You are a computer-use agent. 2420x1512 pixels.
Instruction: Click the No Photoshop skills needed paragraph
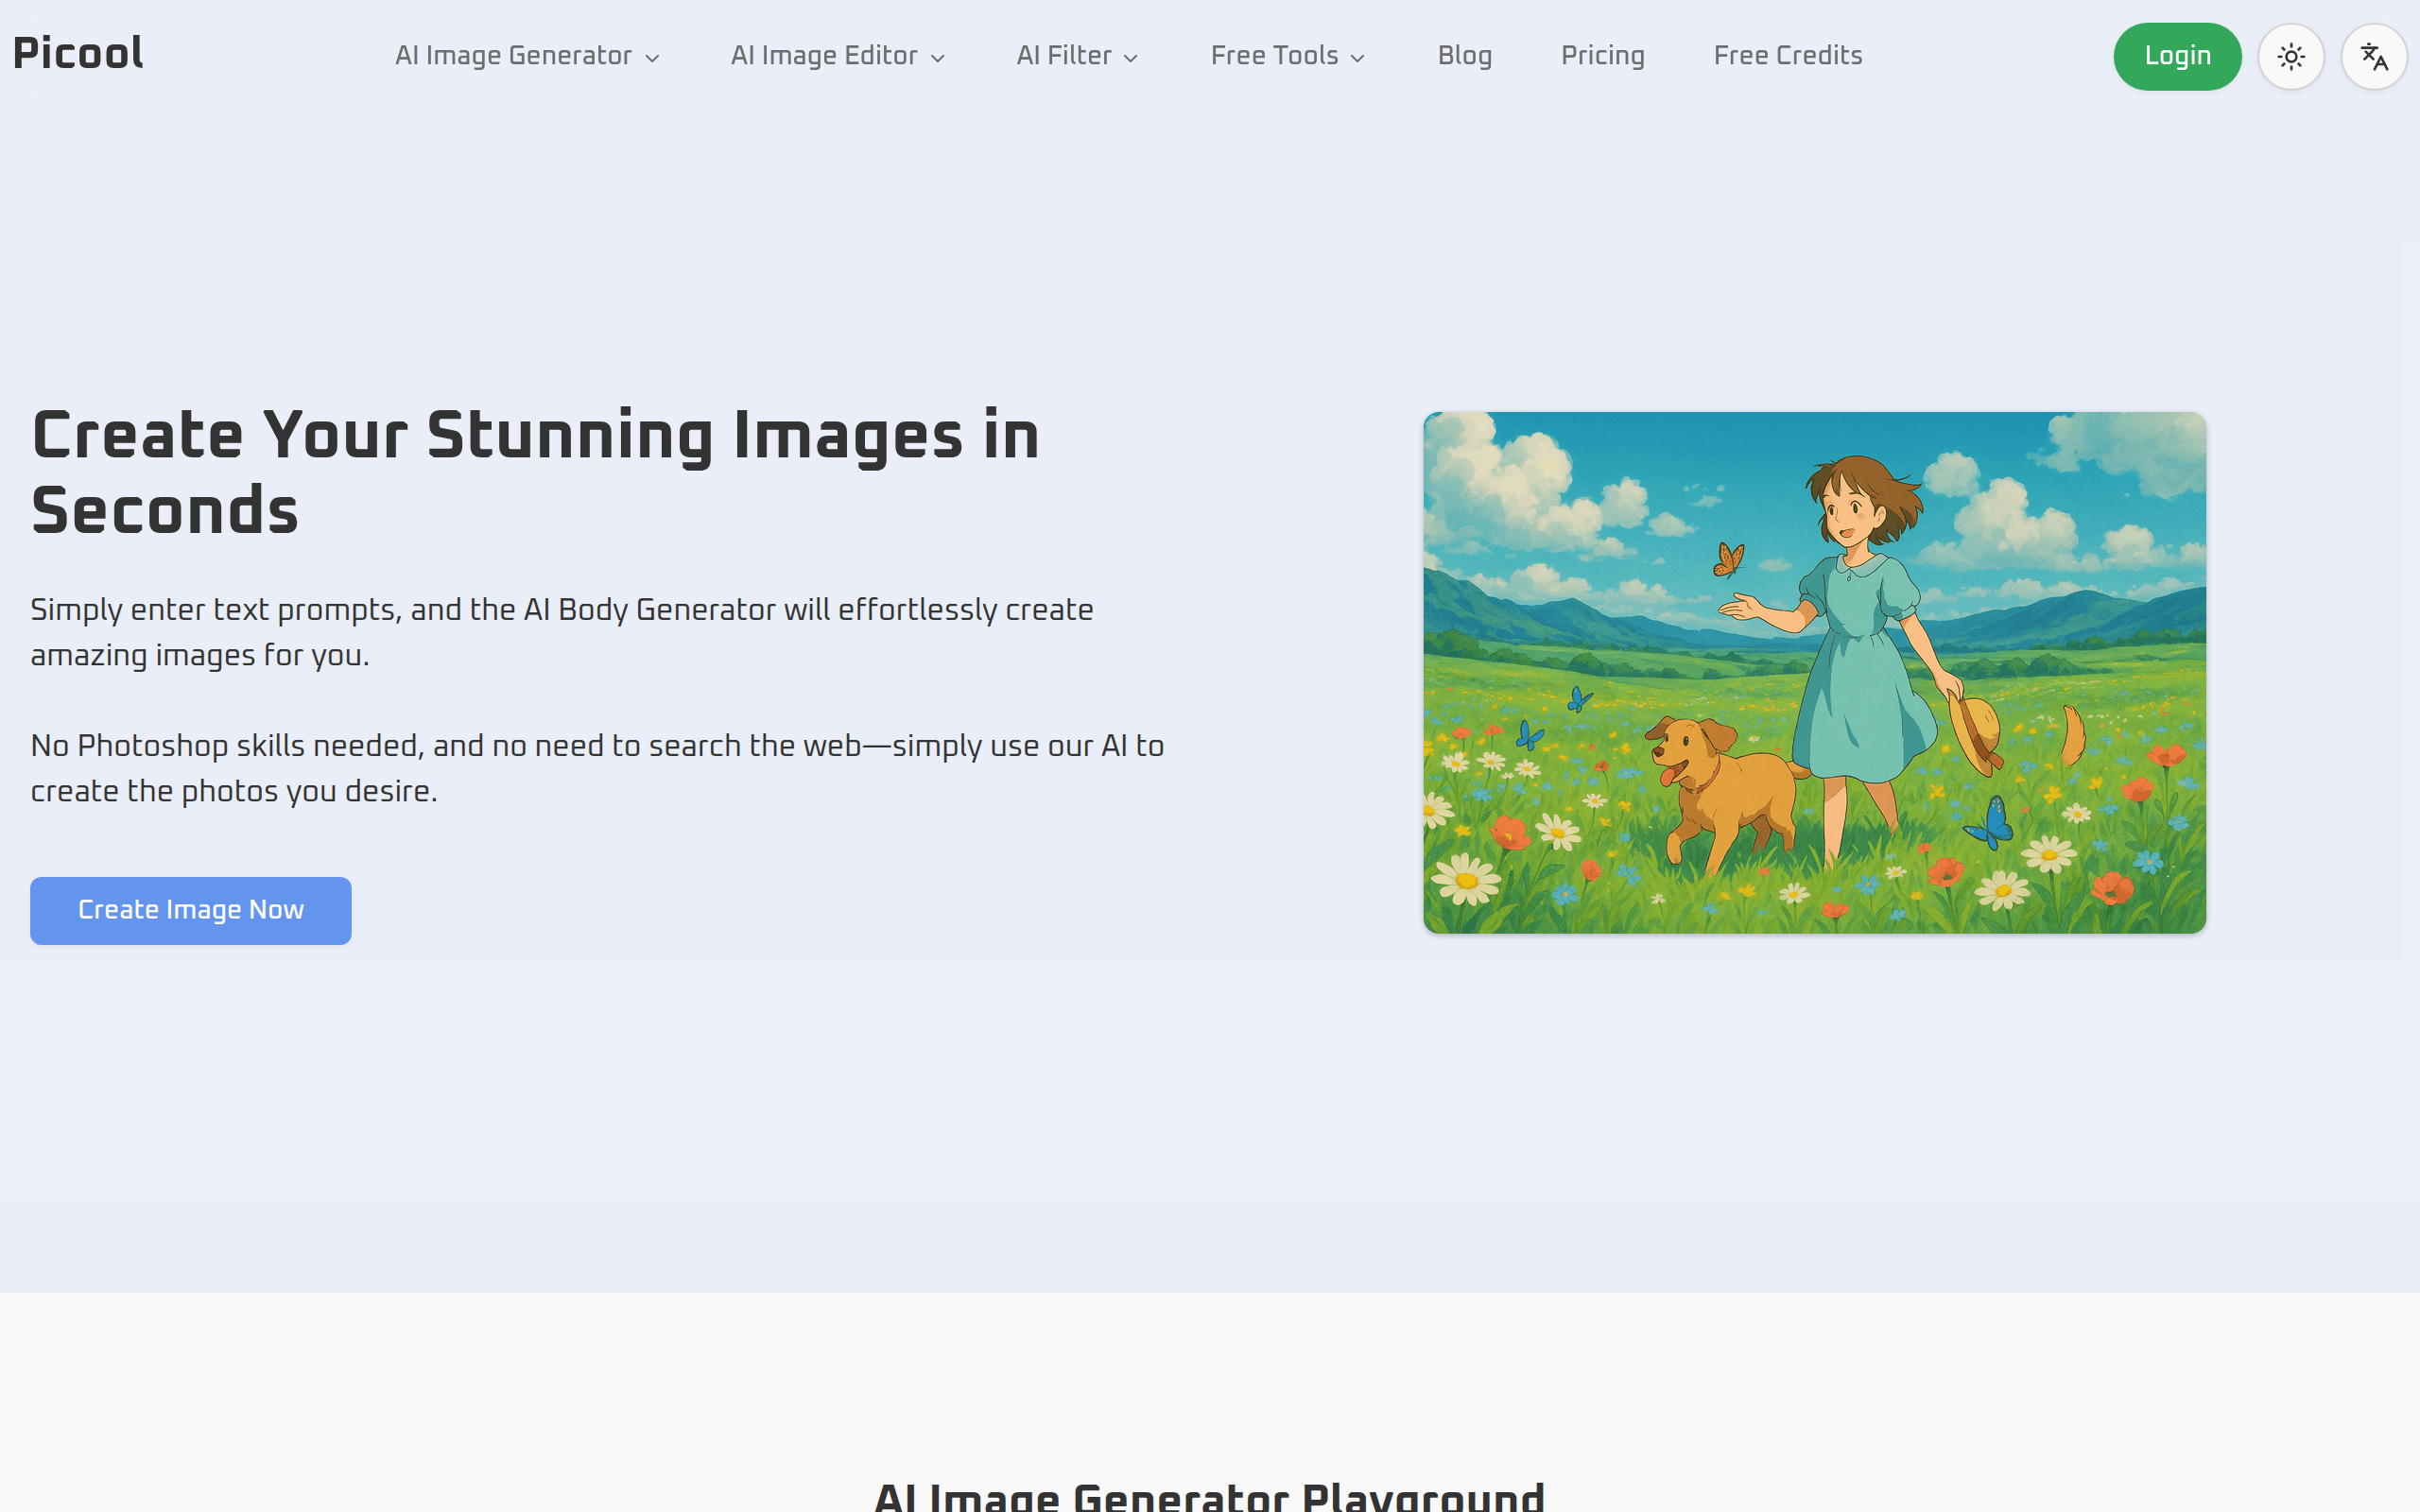click(x=597, y=768)
